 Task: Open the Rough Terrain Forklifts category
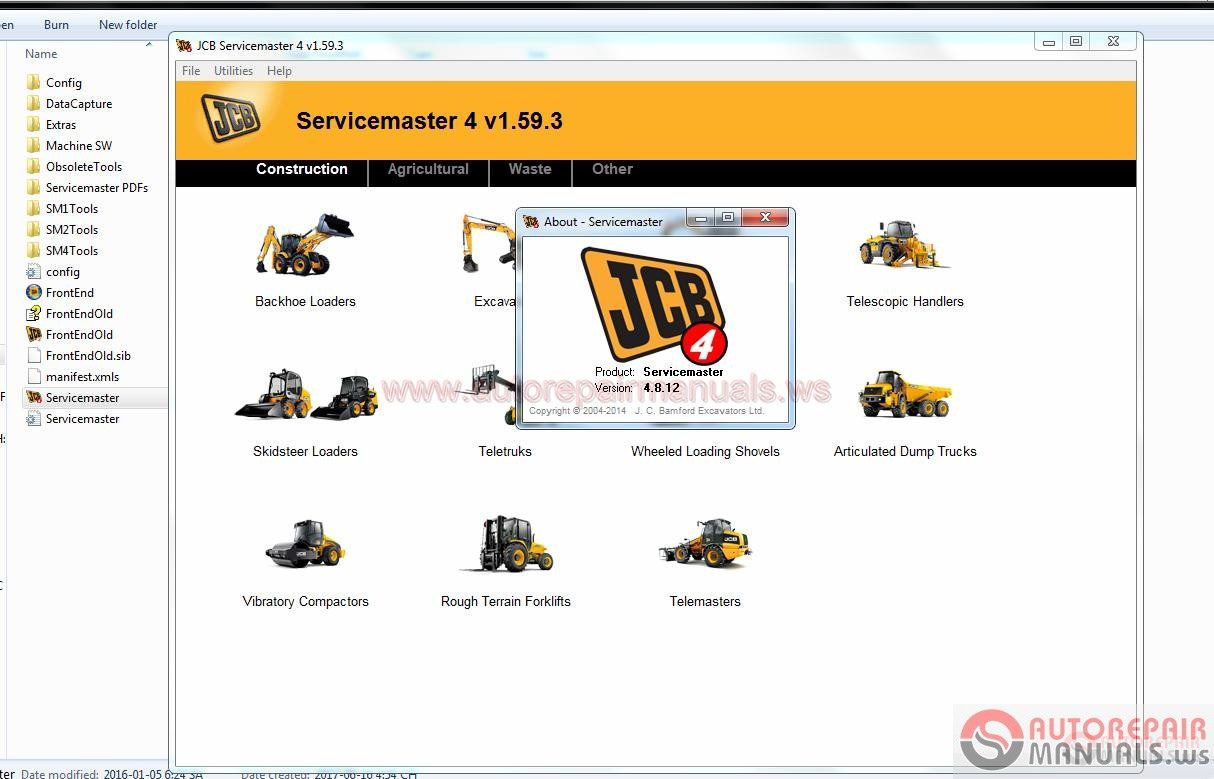(505, 545)
